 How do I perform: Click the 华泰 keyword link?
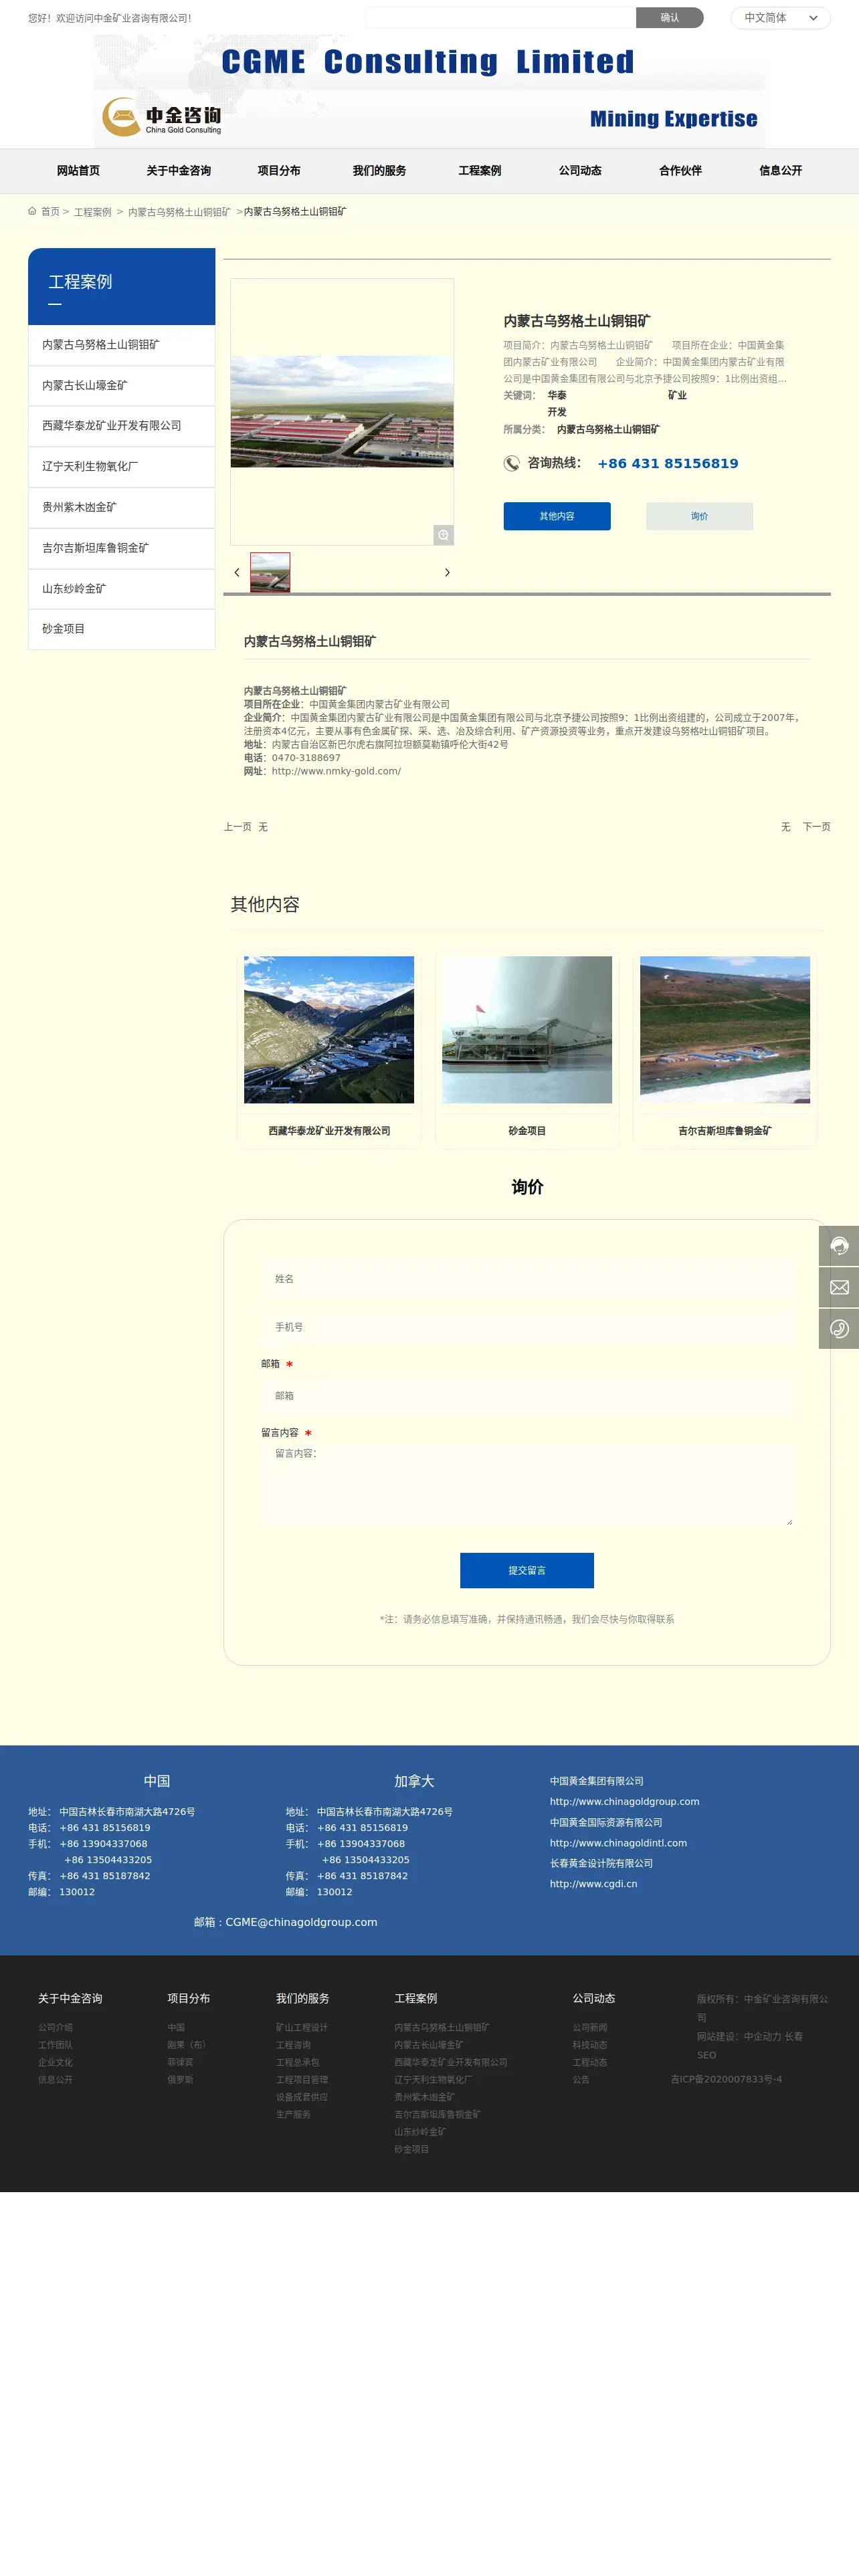pyautogui.click(x=557, y=396)
